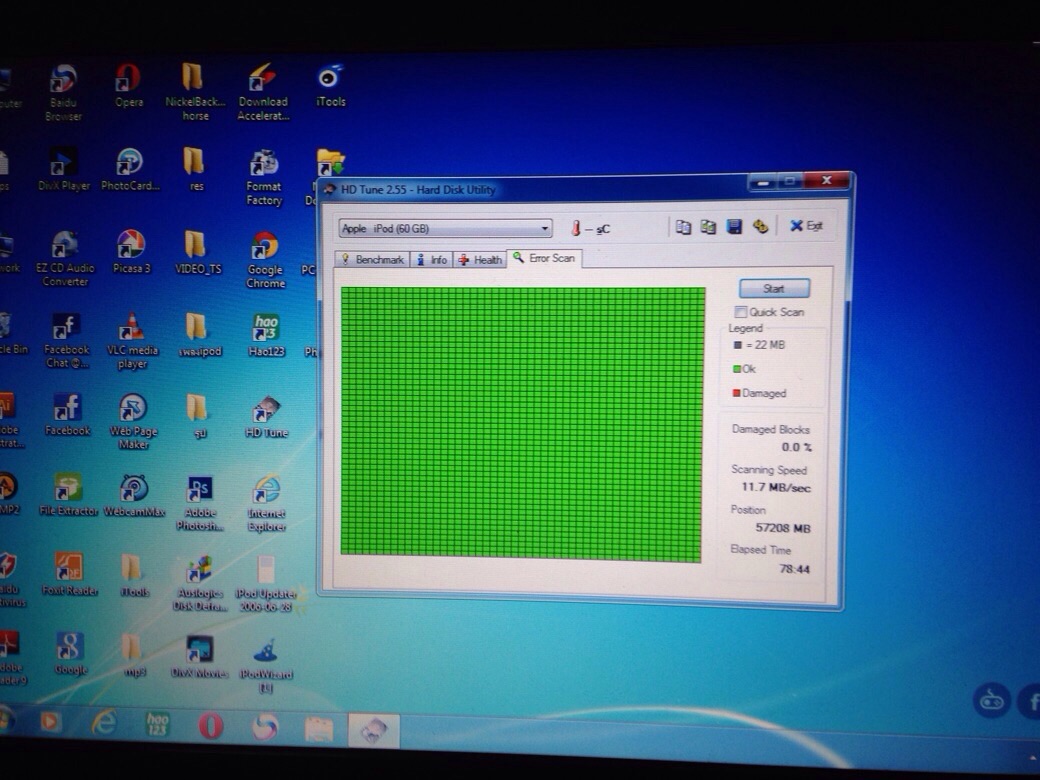Expand the Apple iPod (60 GB) drive dropdown
The image size is (1040, 780).
(x=545, y=228)
